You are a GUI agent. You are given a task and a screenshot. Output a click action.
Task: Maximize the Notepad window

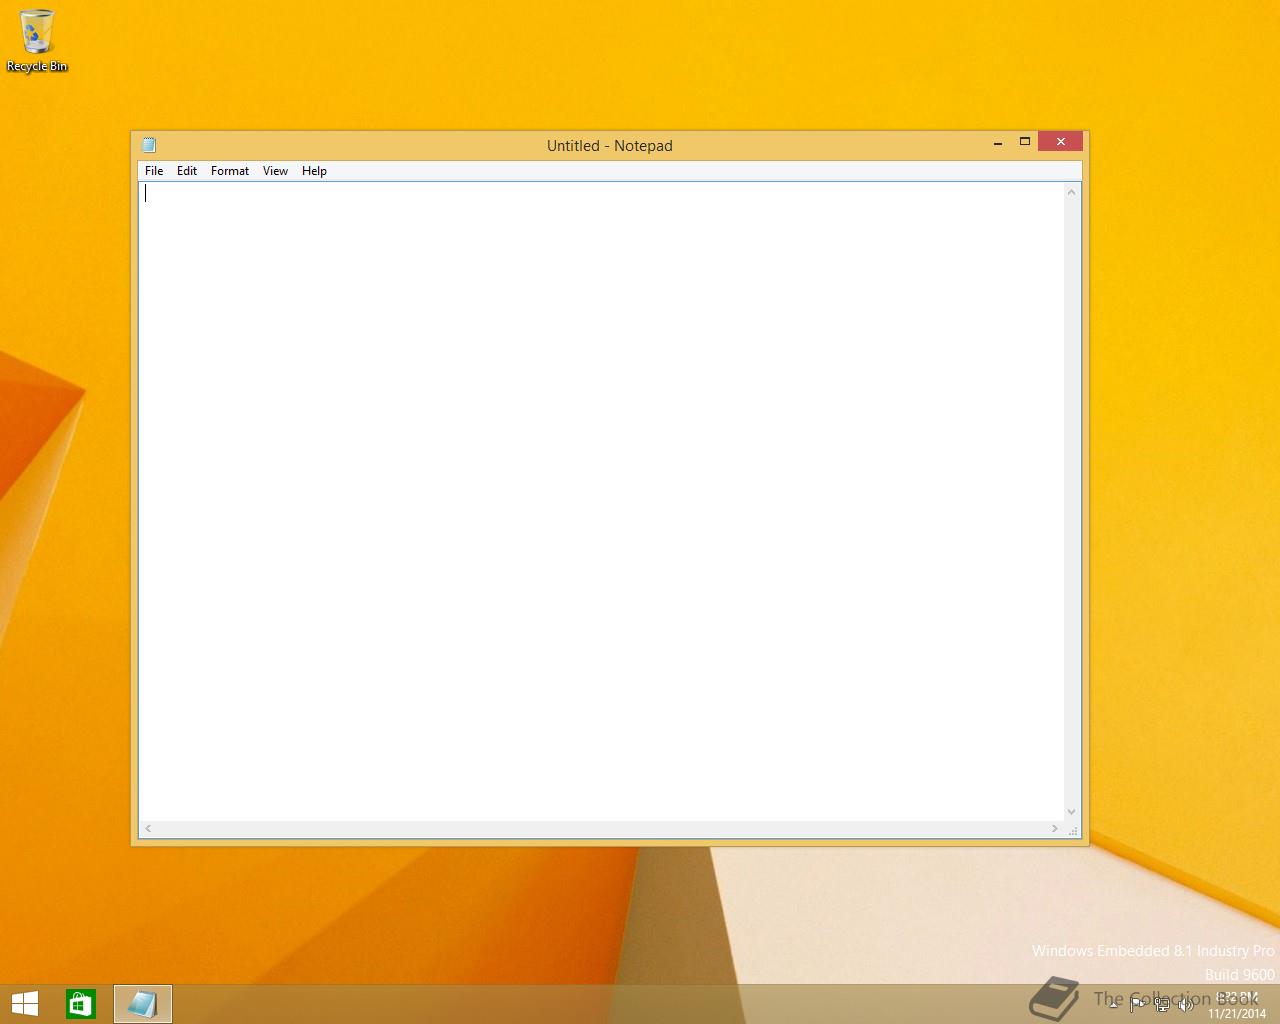click(x=1025, y=142)
